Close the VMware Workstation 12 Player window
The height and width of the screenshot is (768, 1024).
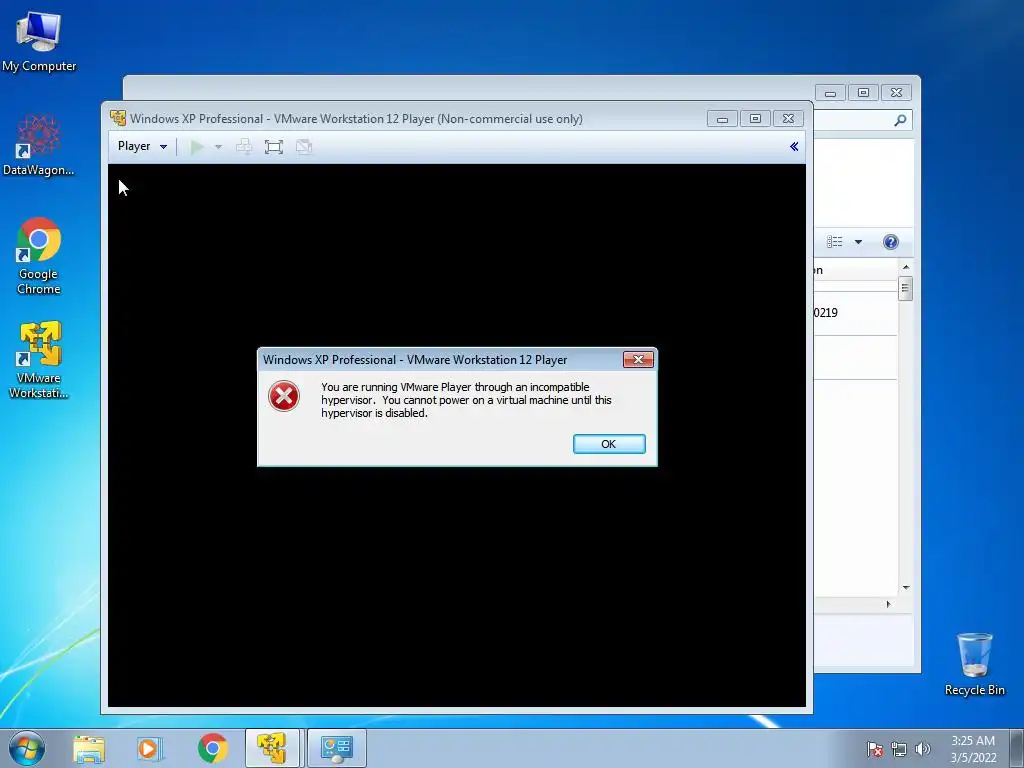(788, 119)
